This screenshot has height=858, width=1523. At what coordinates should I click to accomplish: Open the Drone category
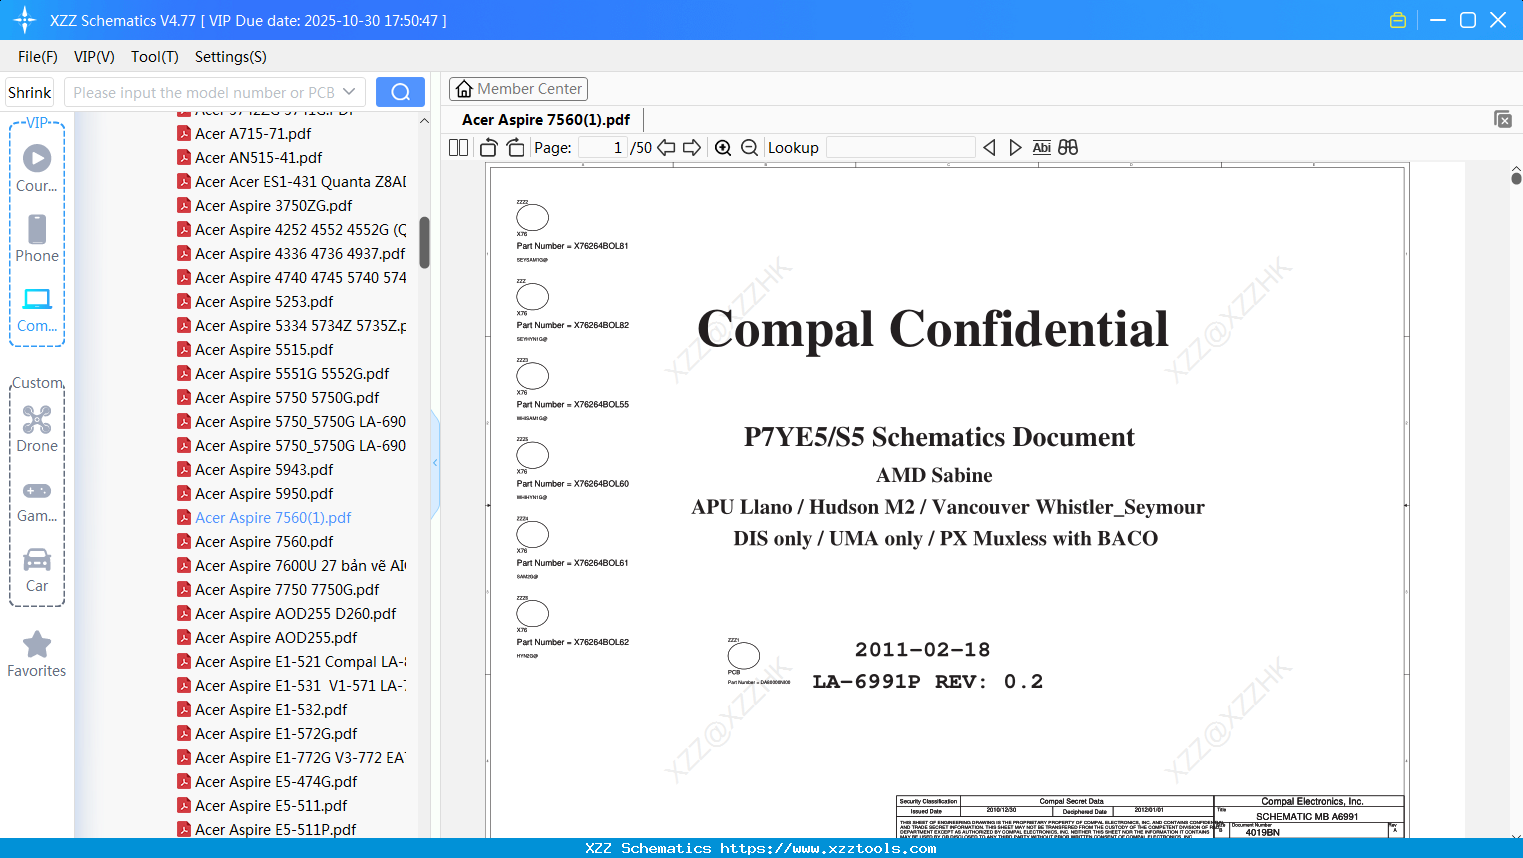click(x=37, y=429)
